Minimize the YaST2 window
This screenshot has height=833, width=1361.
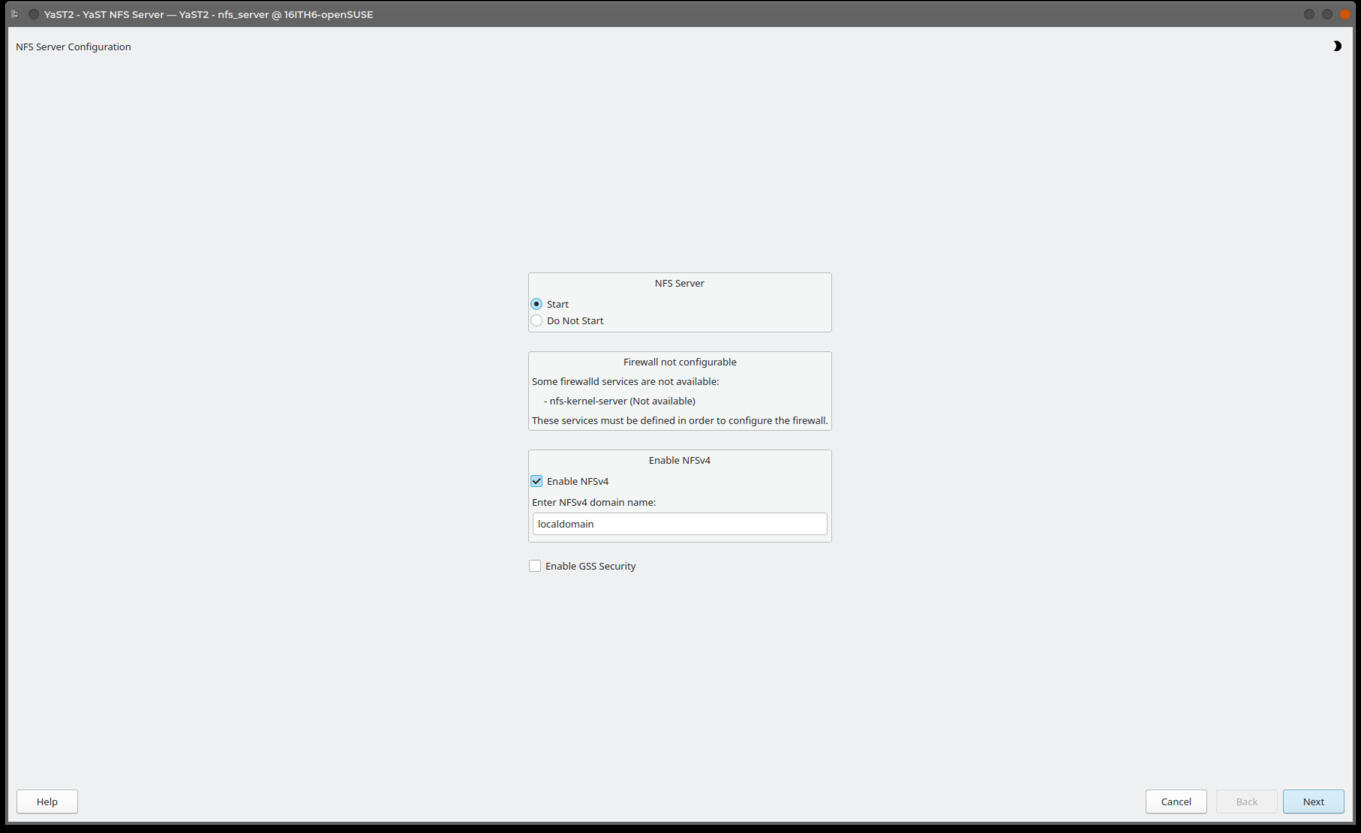(x=1309, y=14)
